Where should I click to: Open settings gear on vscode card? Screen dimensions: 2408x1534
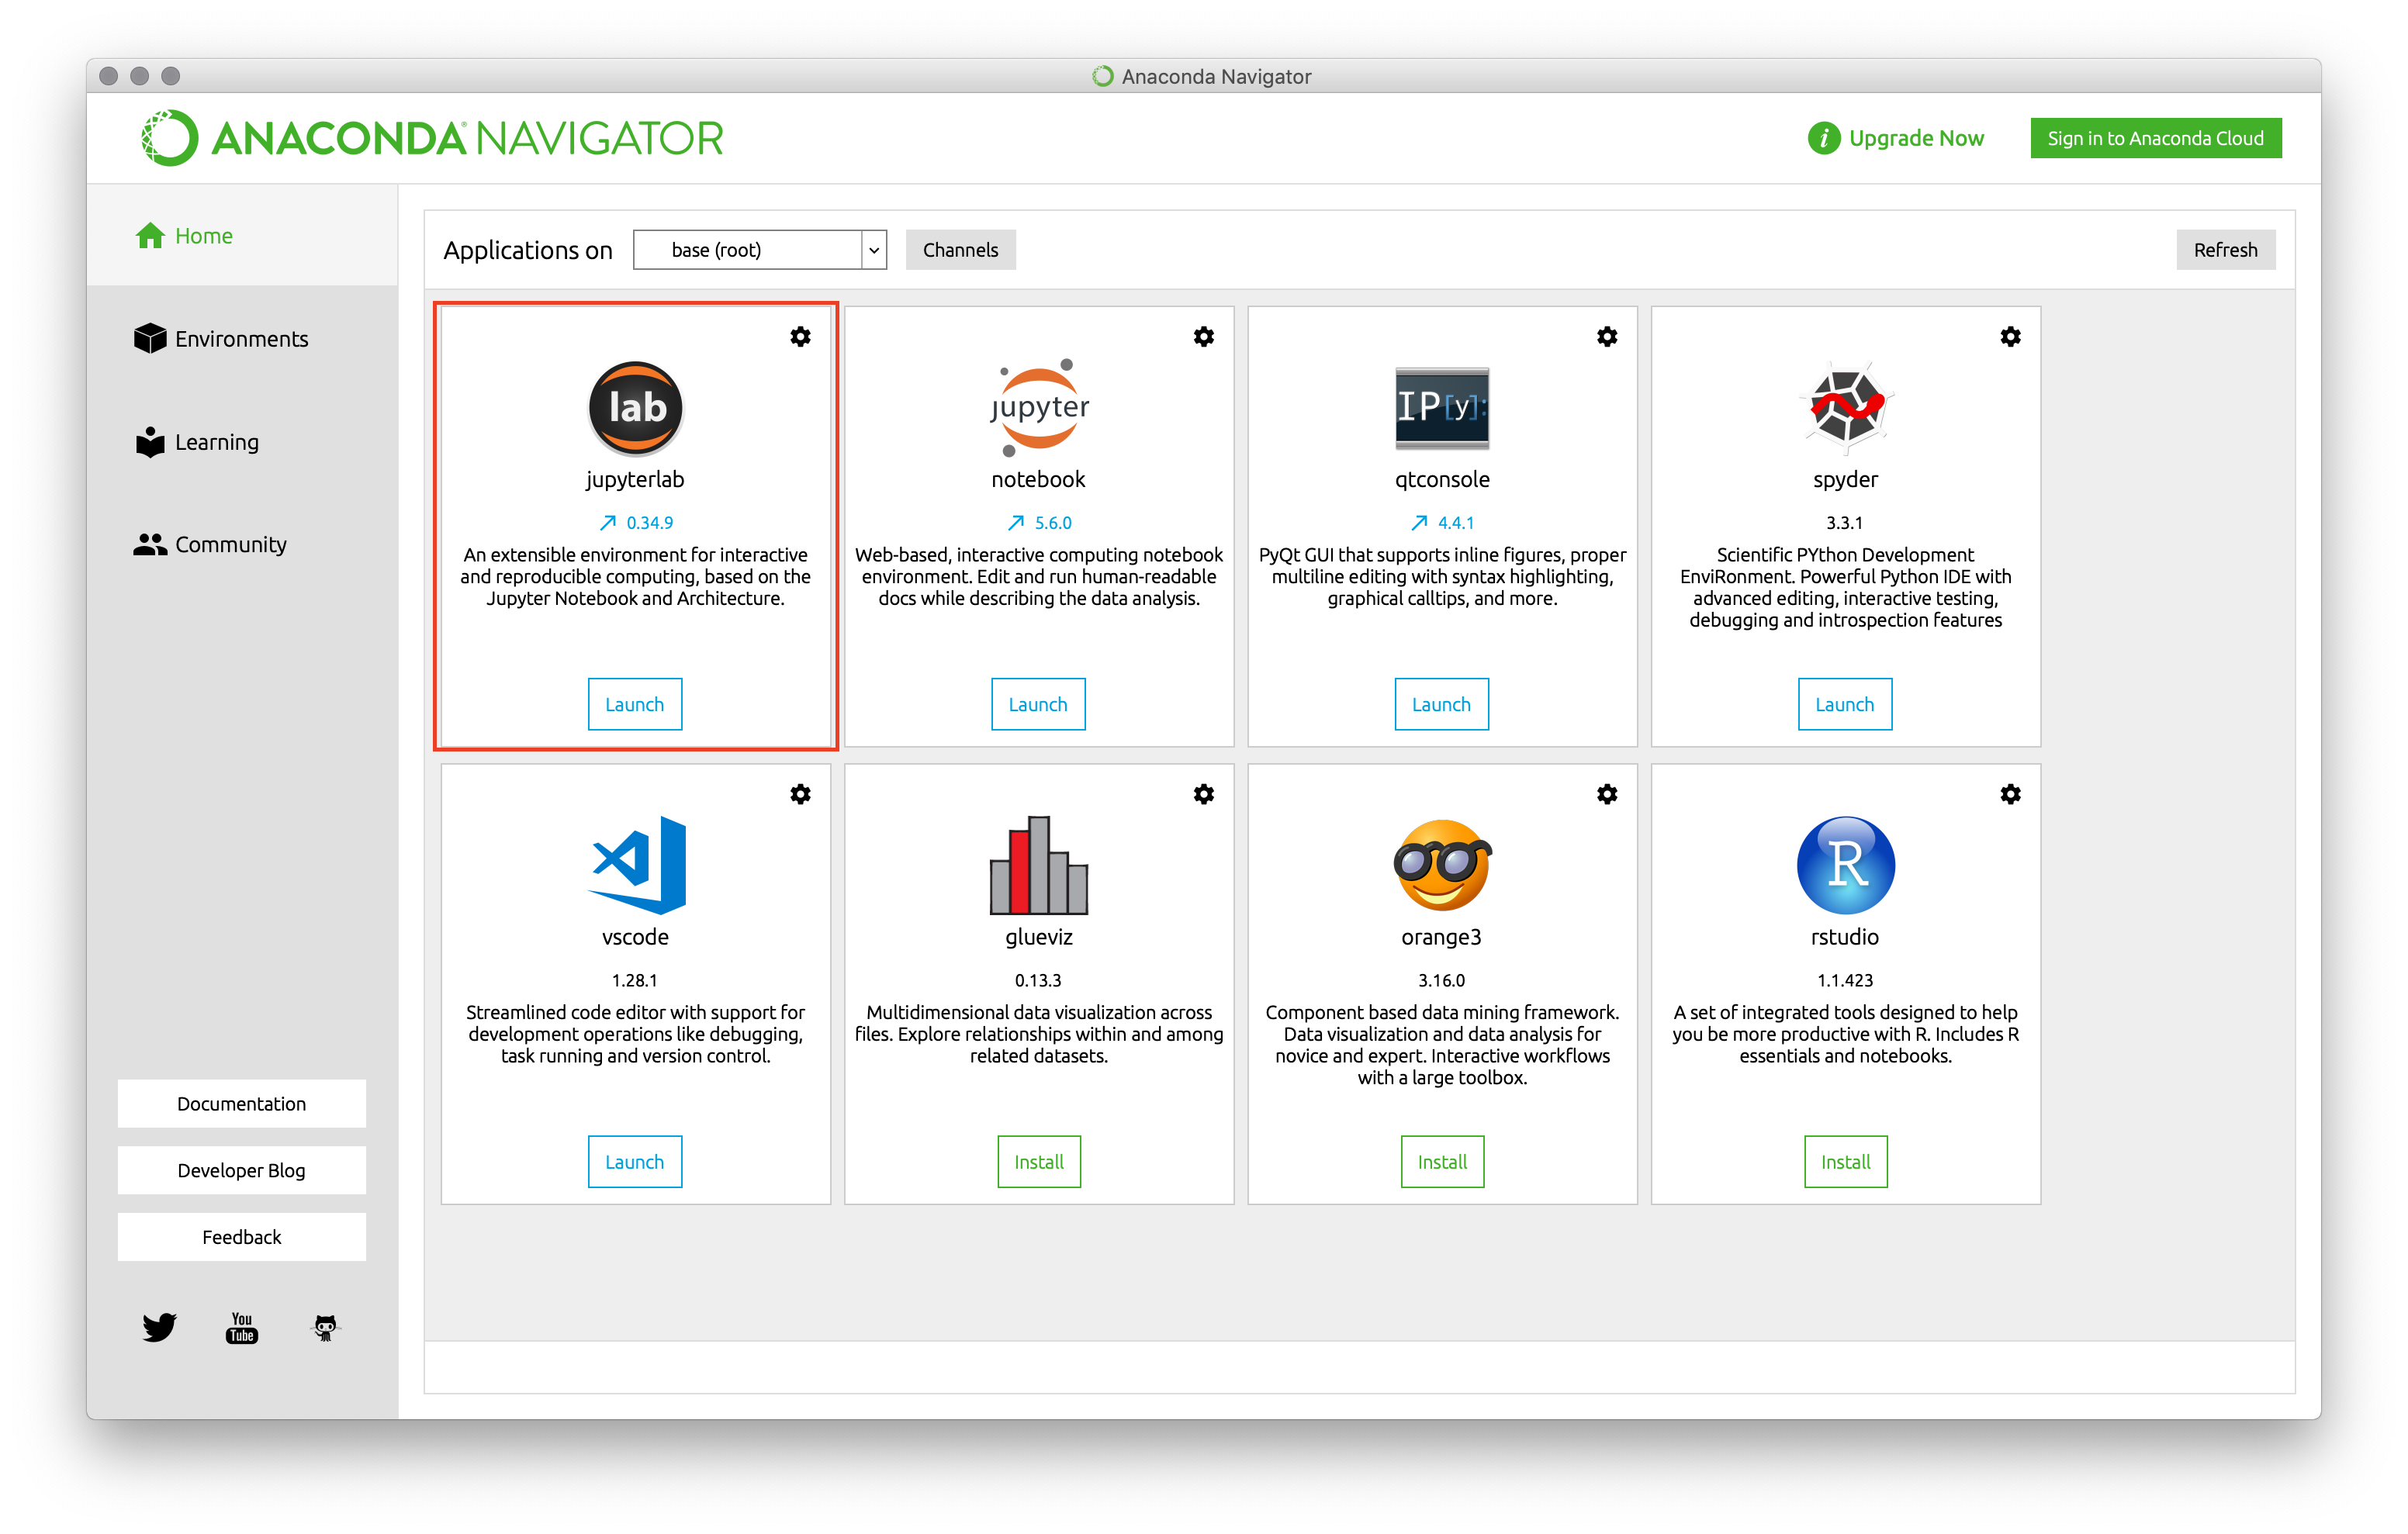pos(800,794)
